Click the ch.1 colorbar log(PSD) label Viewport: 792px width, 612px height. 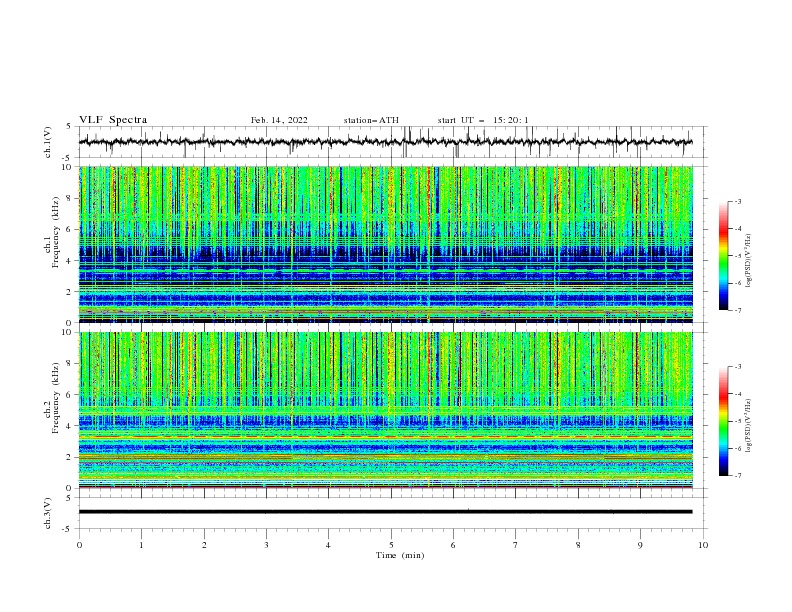point(749,261)
